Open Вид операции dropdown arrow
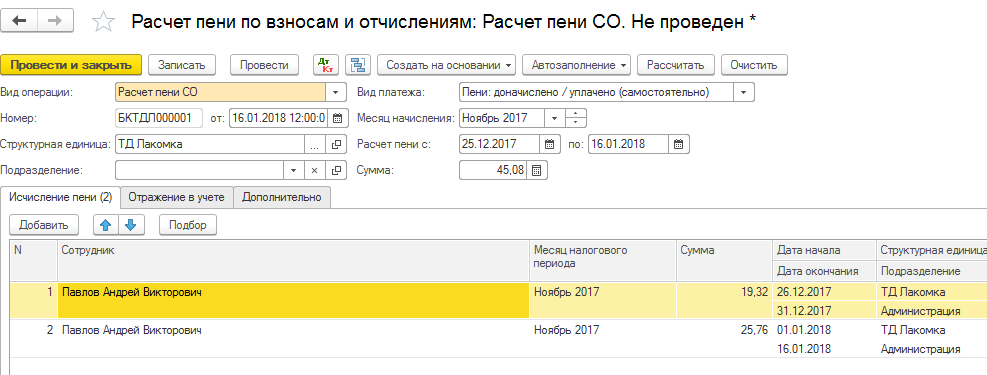This screenshot has height=375, width=987. pyautogui.click(x=336, y=92)
